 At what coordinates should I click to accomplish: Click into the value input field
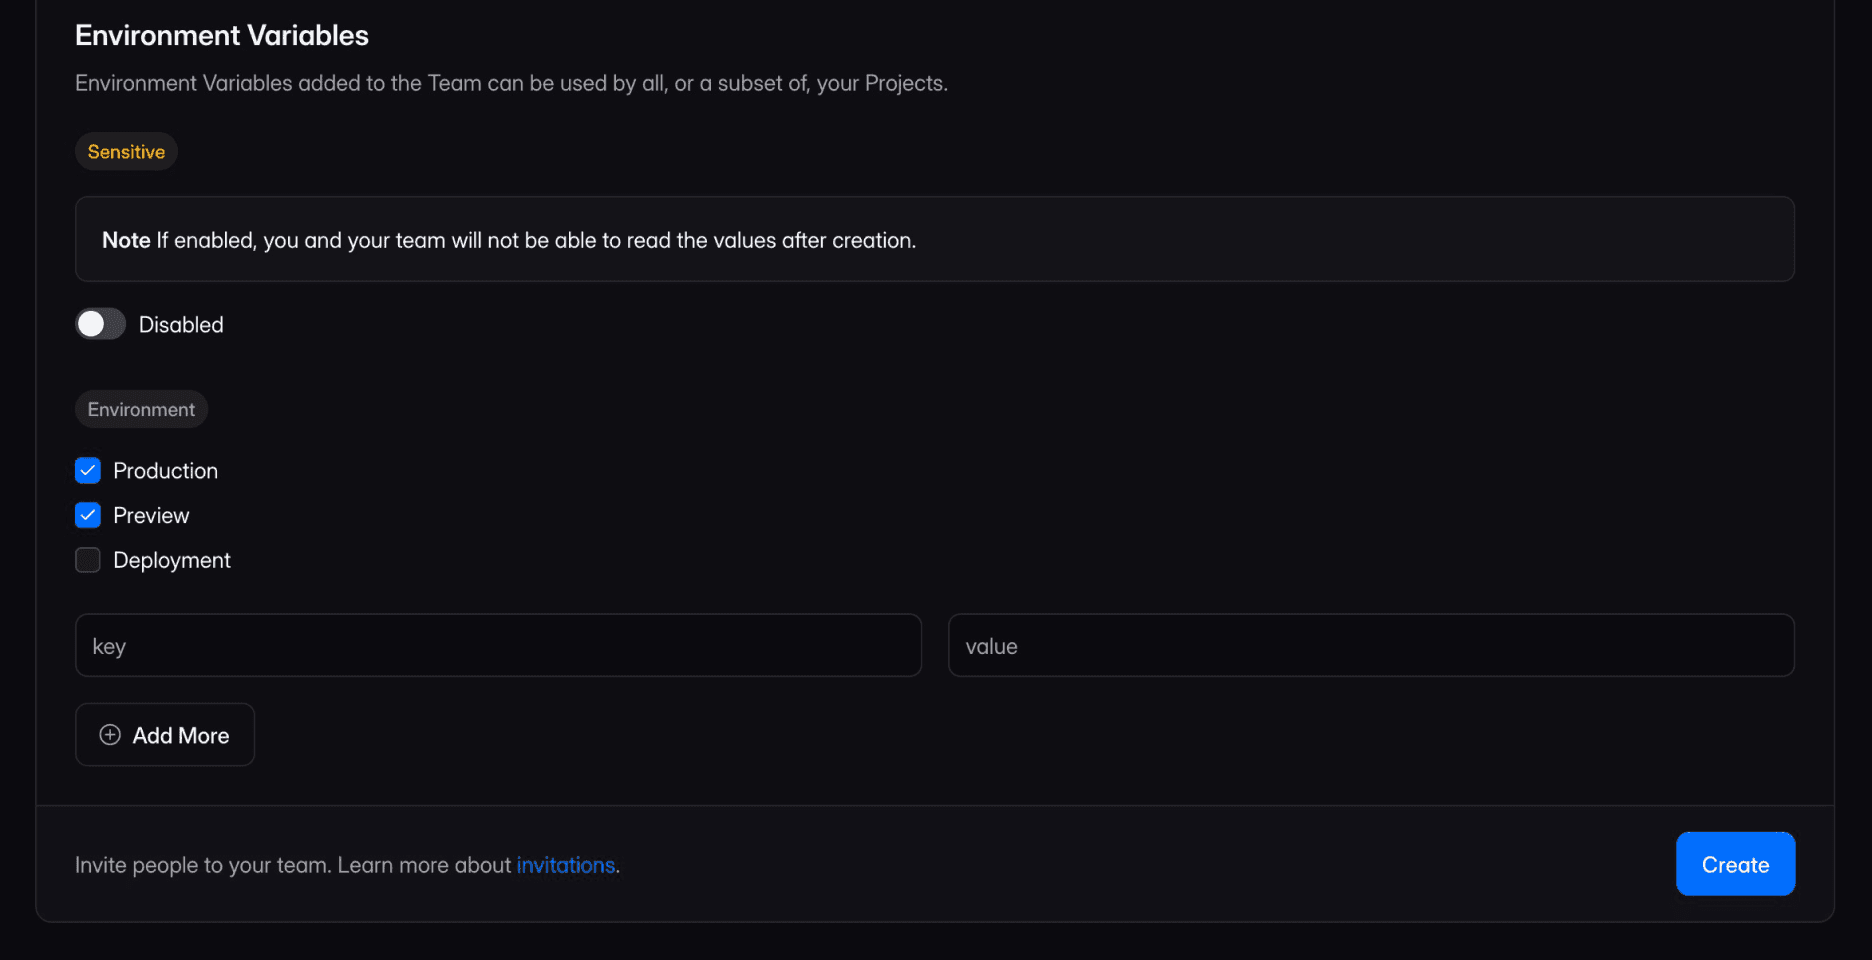[x=1370, y=646]
